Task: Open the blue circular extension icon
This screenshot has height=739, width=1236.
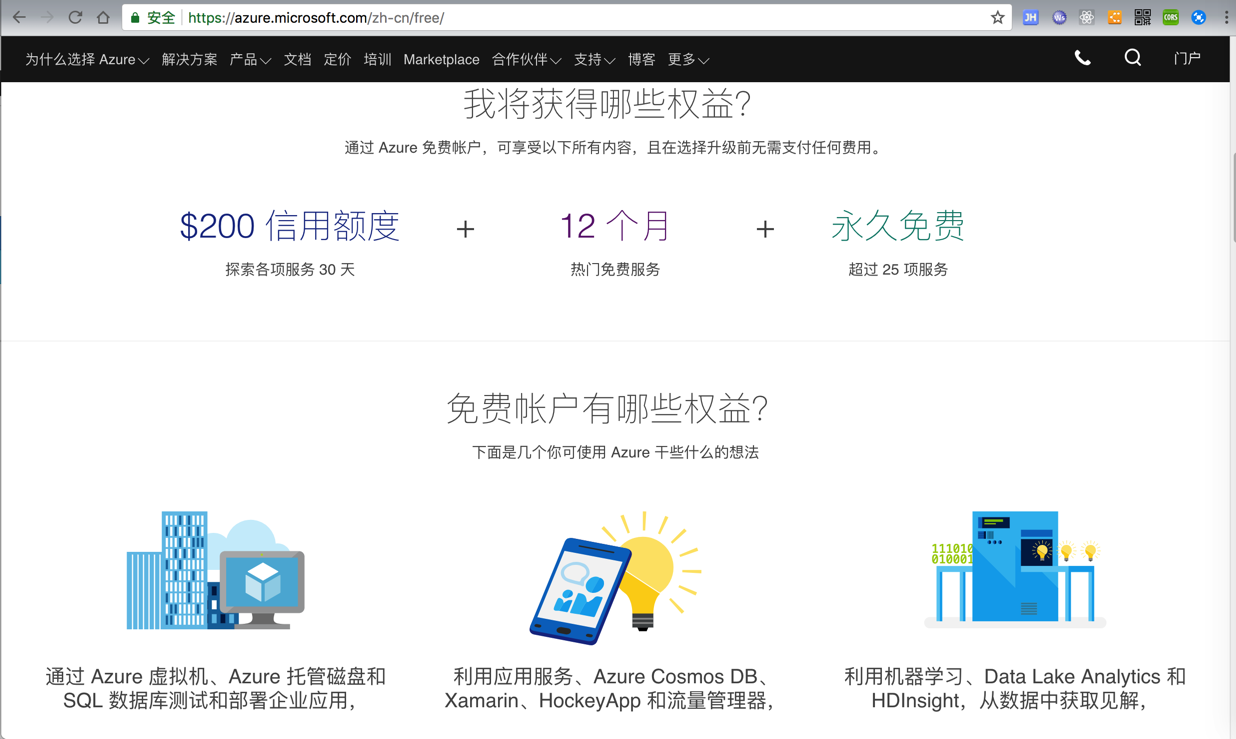Action: pos(1198,17)
